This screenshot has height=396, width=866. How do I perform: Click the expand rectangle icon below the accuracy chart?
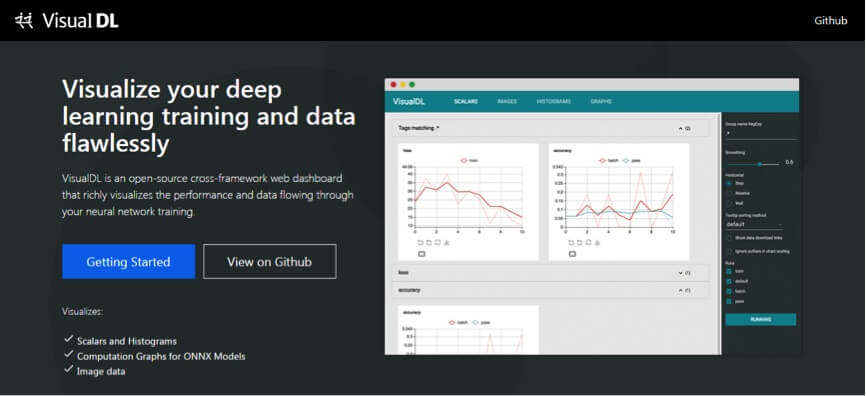572,254
